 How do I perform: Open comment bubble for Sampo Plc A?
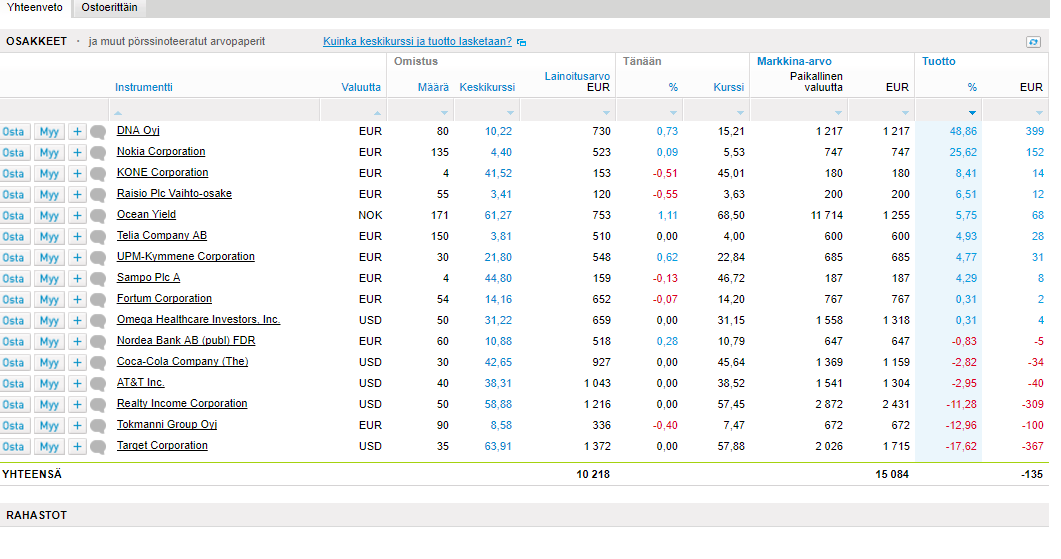(x=98, y=279)
